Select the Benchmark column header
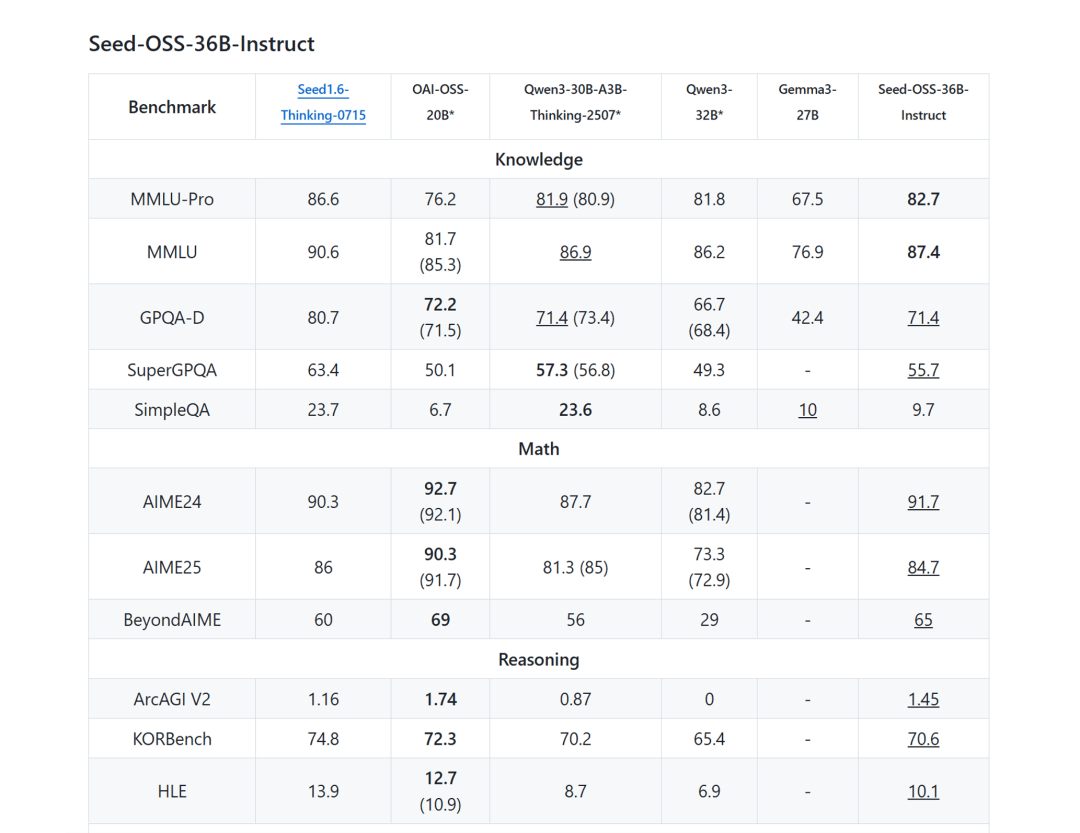The height and width of the screenshot is (833, 1080). pos(172,107)
